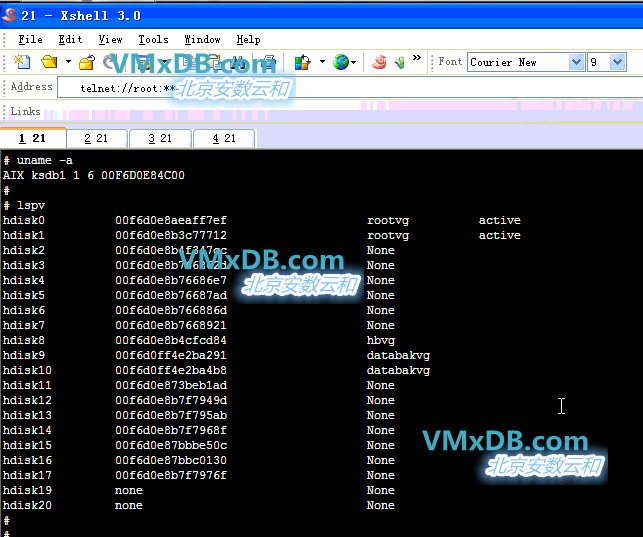Open the File menu

point(30,40)
